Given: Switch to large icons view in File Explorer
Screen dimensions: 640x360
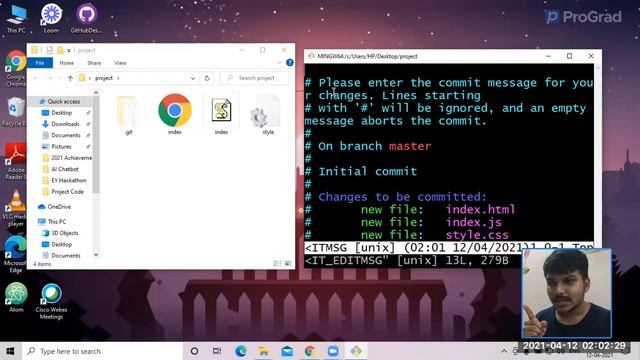Looking at the screenshot, I should [x=288, y=264].
